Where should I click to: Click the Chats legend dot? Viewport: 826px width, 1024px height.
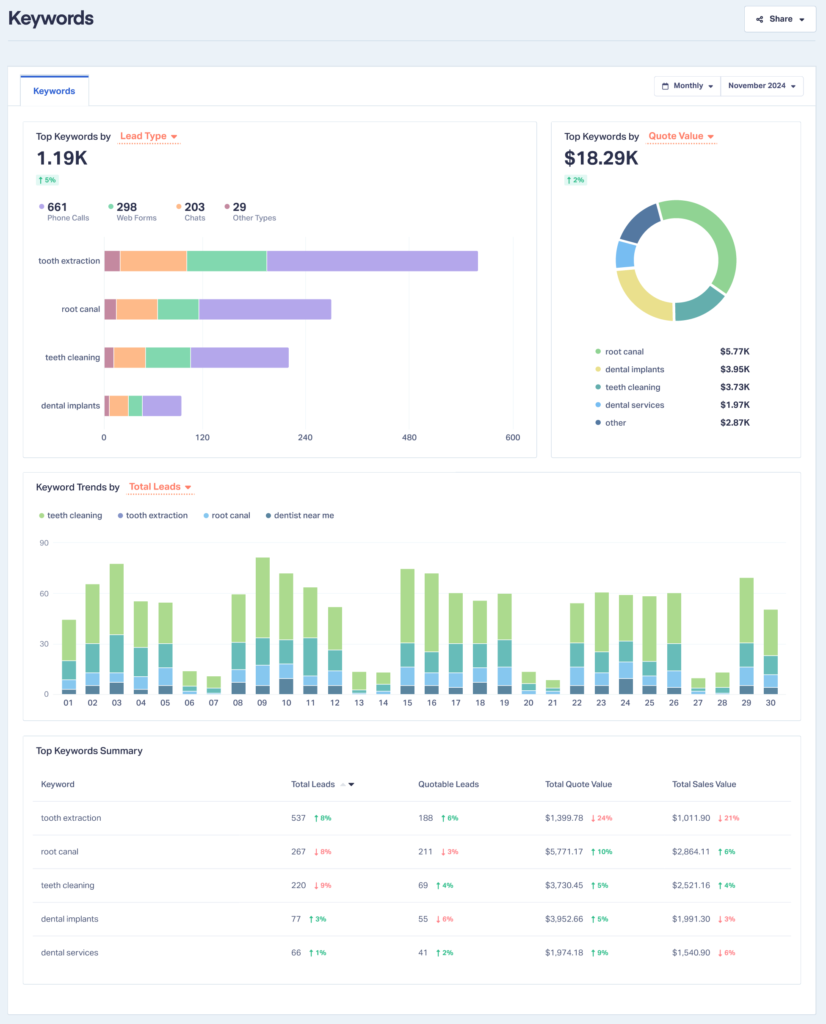(x=179, y=206)
